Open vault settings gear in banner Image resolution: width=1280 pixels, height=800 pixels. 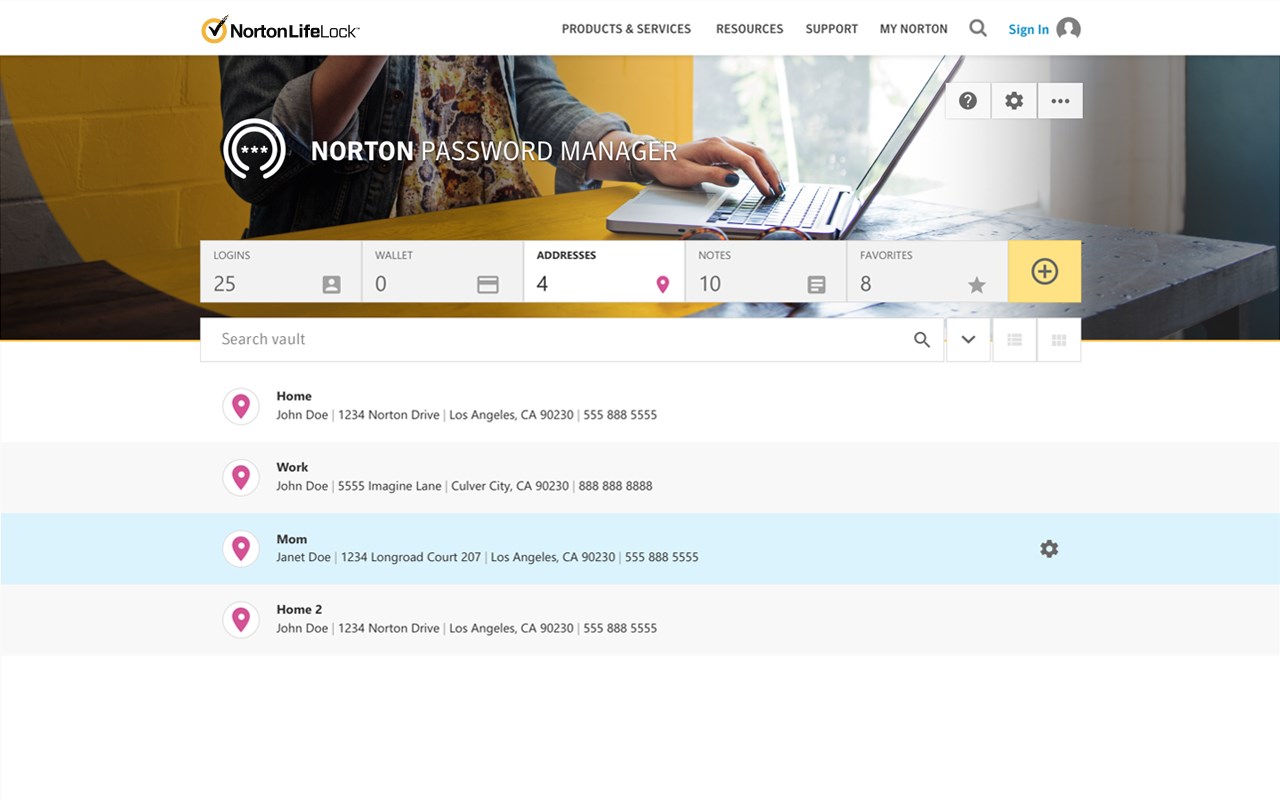pos(1014,101)
